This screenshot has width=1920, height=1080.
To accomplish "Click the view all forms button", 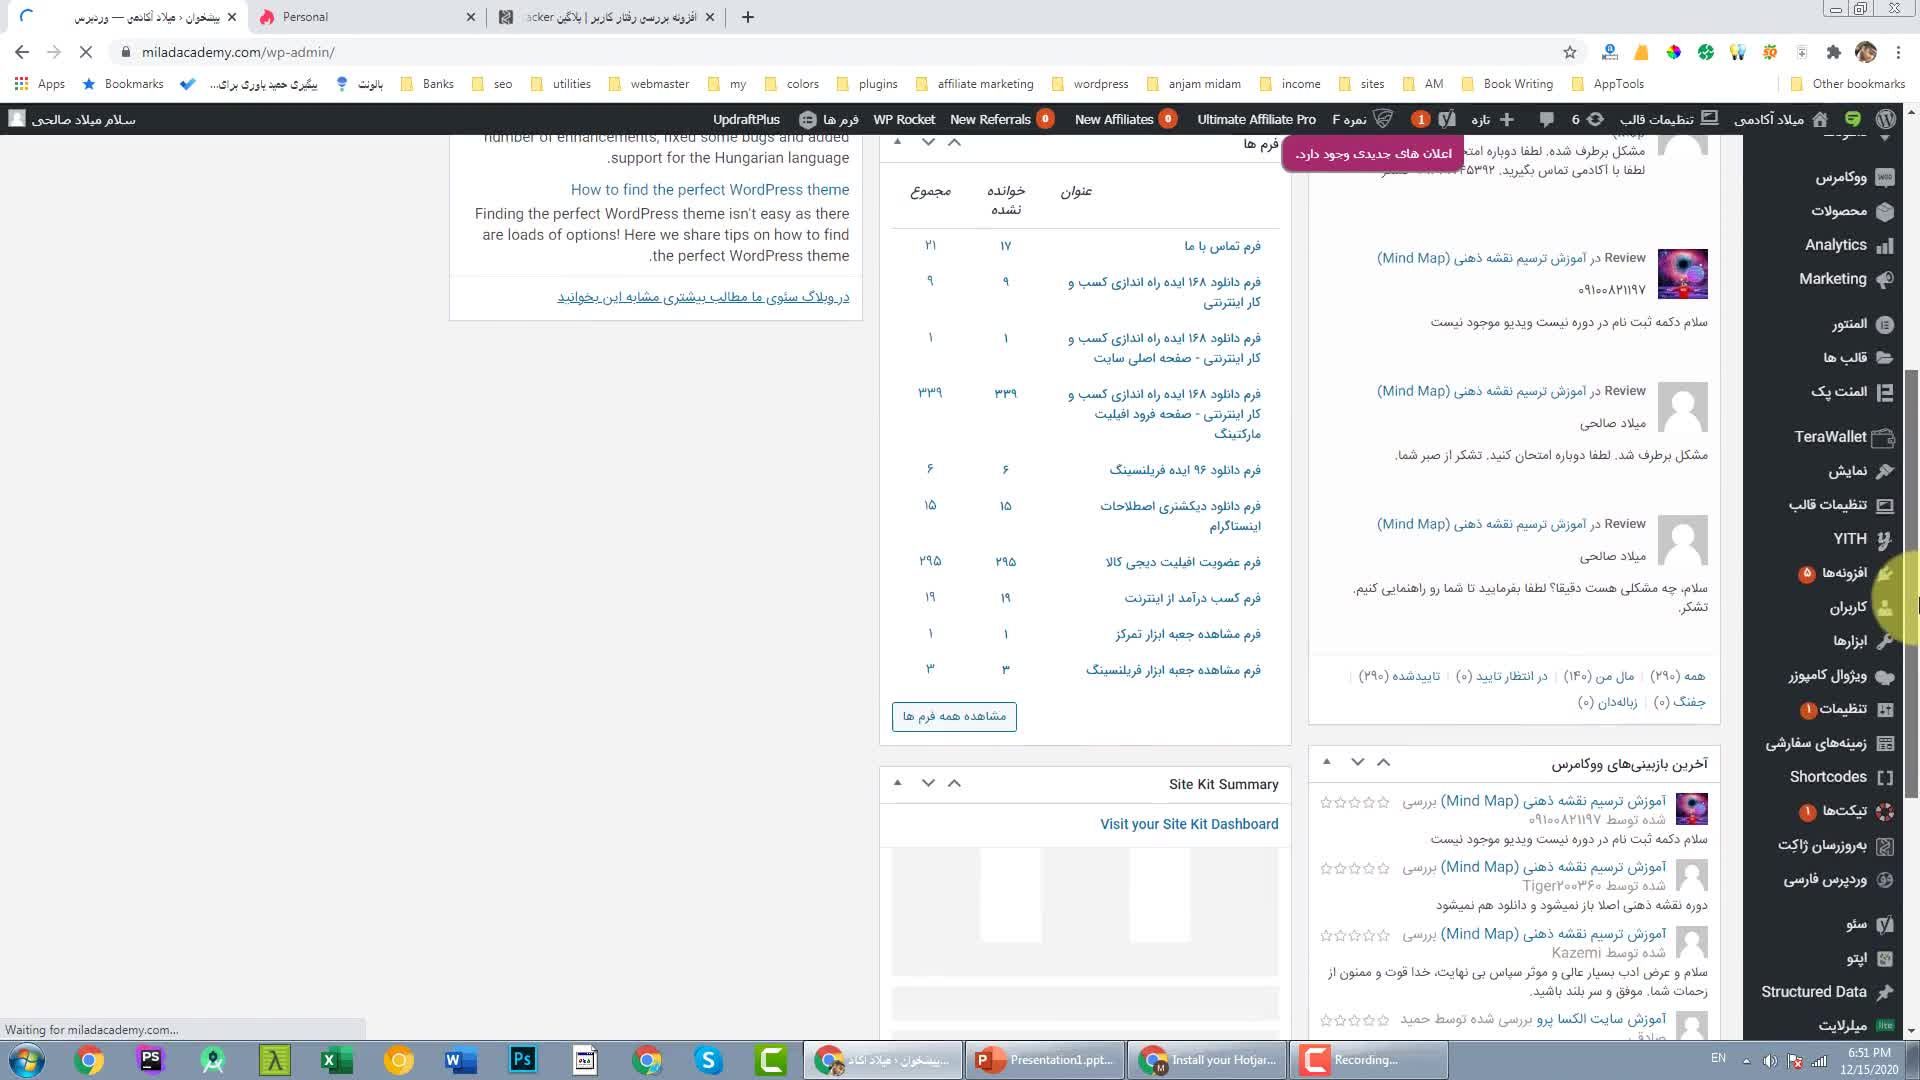I will point(954,716).
